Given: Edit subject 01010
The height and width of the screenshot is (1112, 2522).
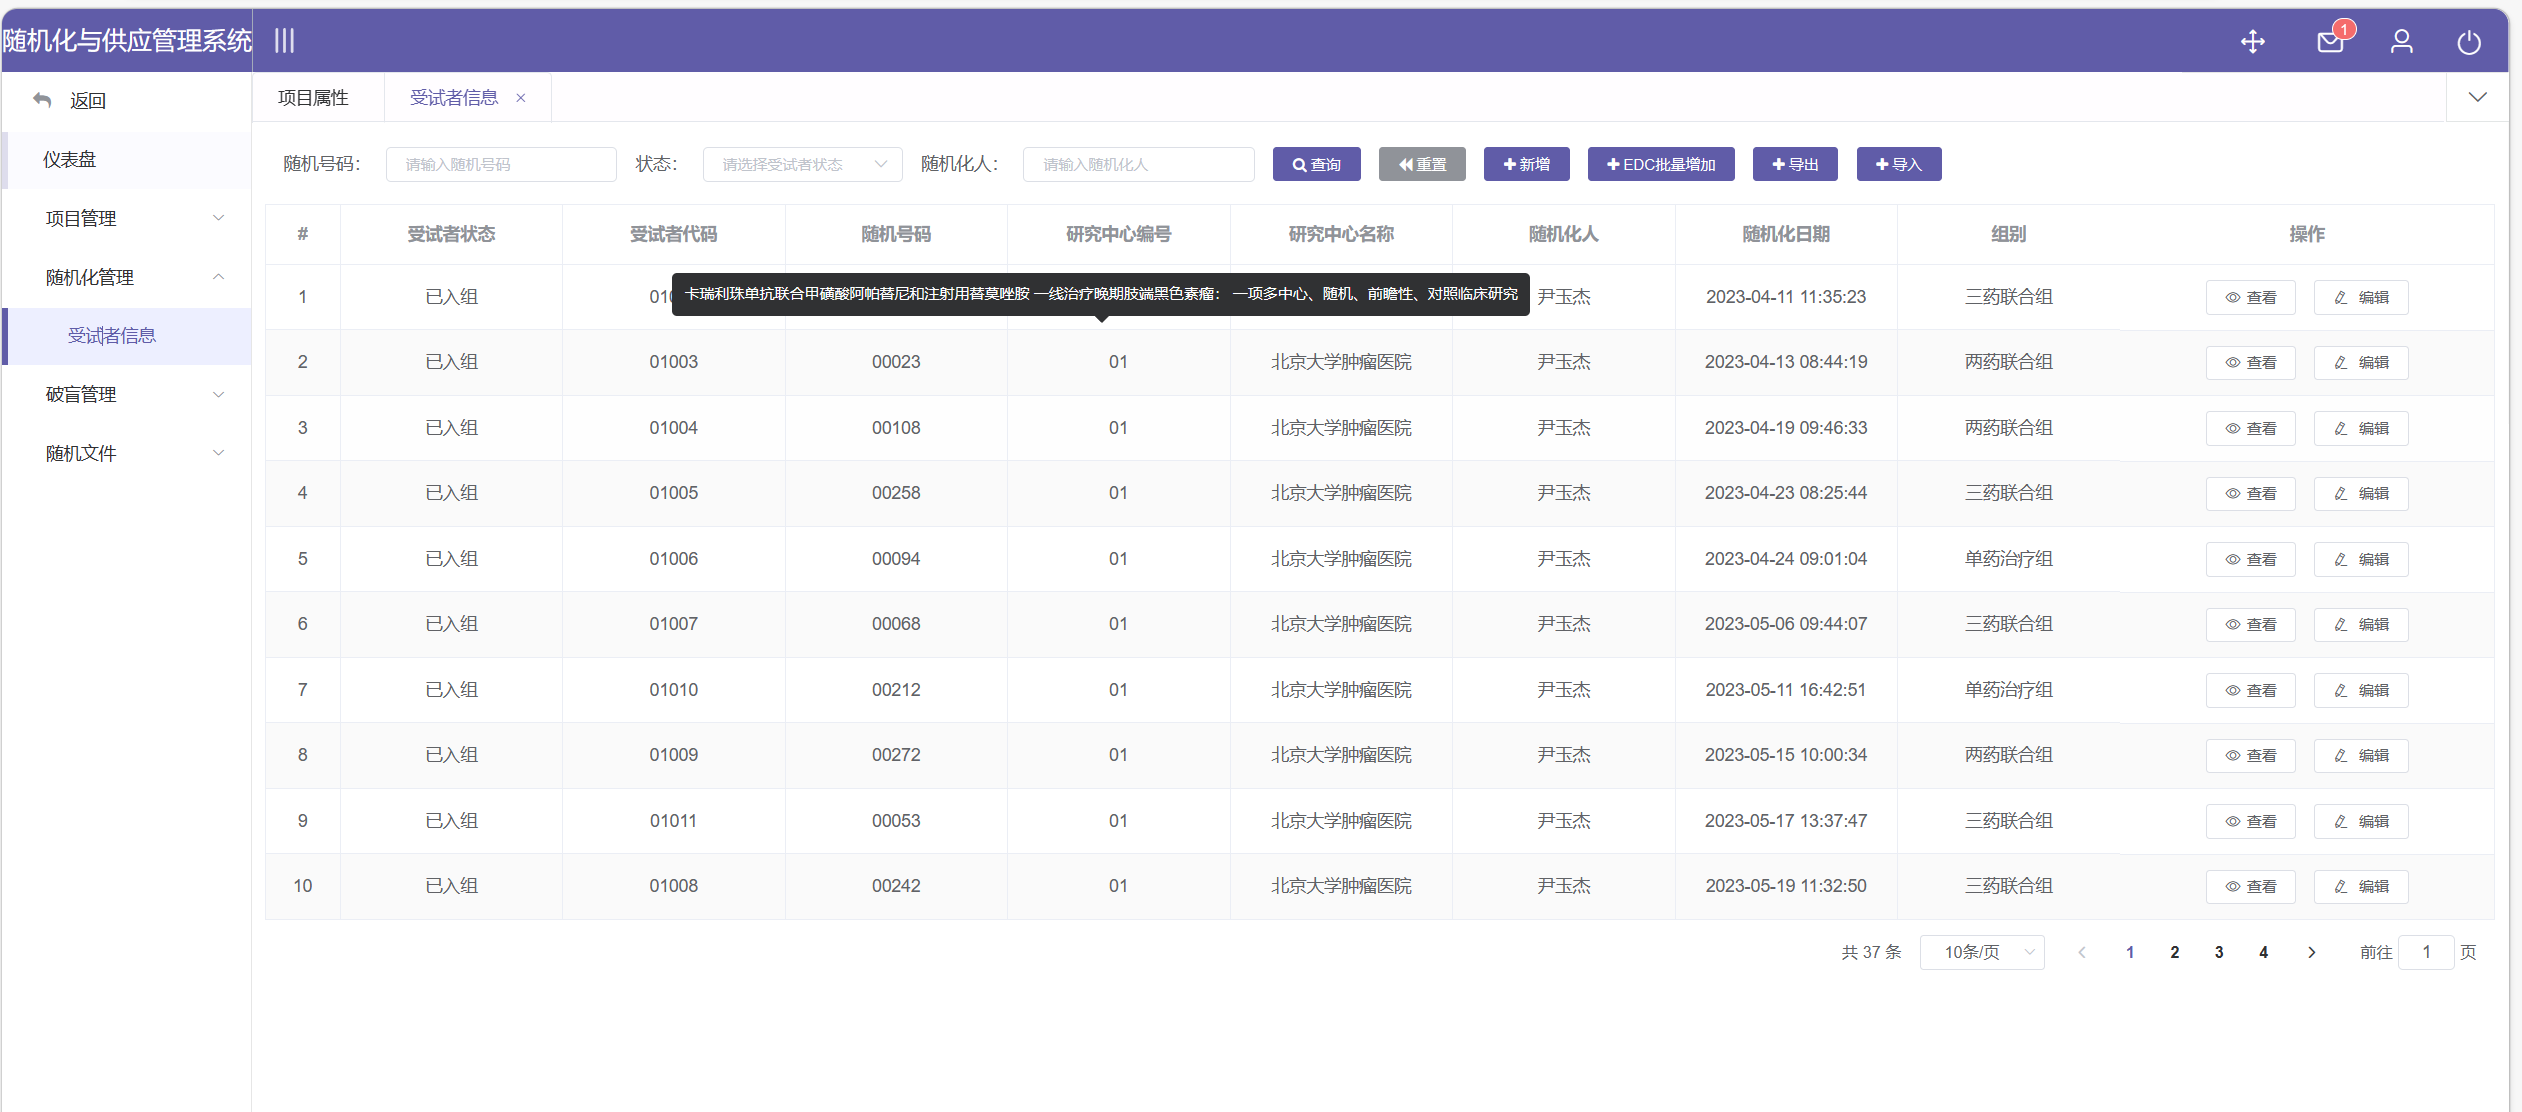Looking at the screenshot, I should (2361, 690).
